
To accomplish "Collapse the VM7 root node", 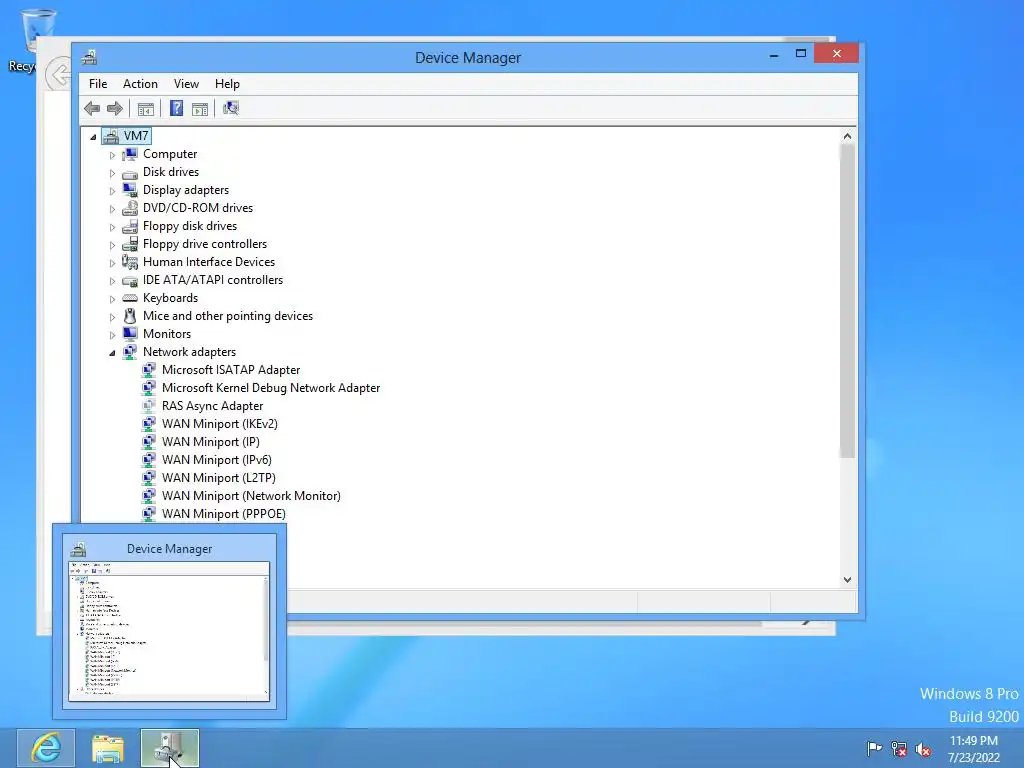I will point(93,136).
